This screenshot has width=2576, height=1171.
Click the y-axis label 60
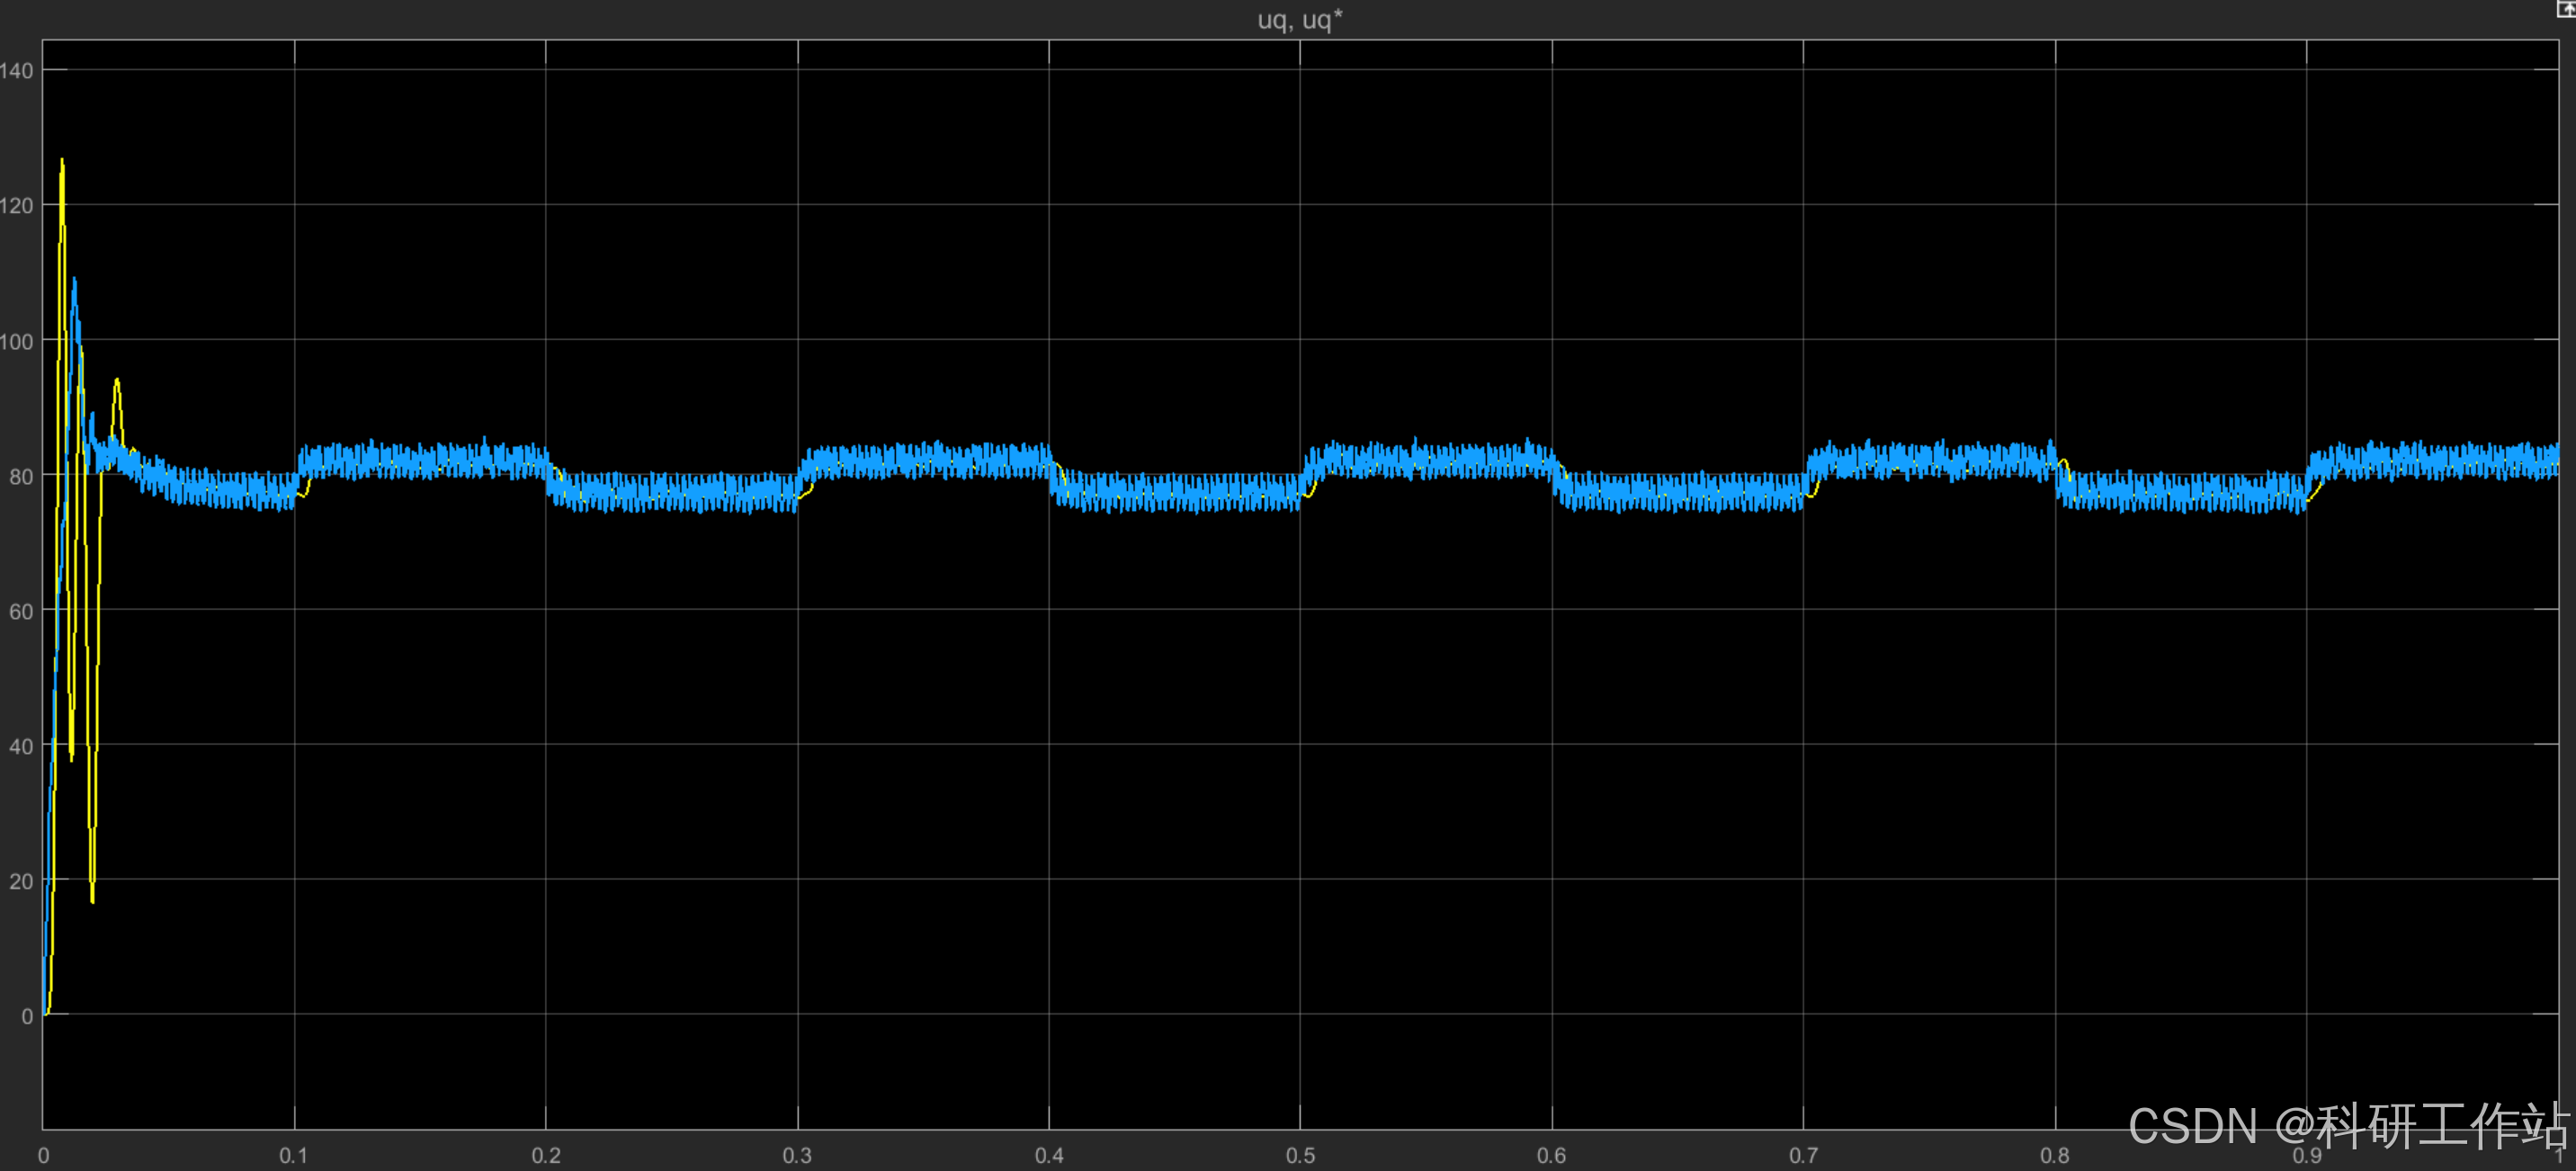(21, 611)
